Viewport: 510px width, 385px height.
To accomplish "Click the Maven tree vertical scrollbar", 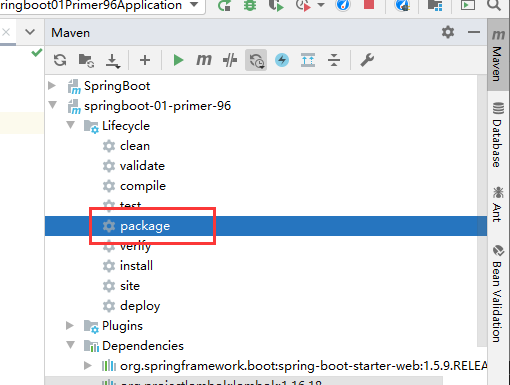I will click(x=482, y=211).
